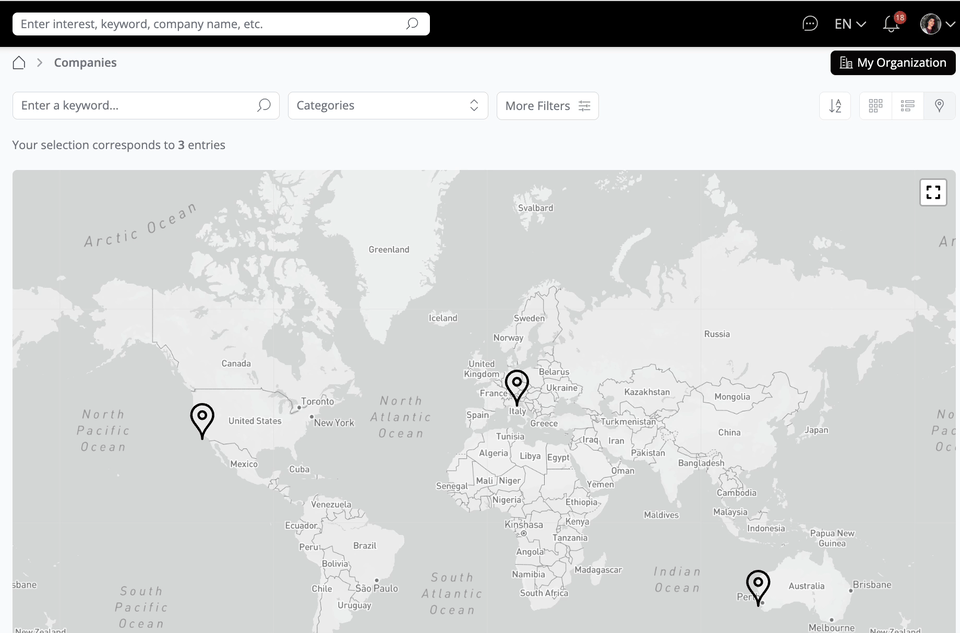Switch to map view
The width and height of the screenshot is (960, 633).
pos(939,106)
